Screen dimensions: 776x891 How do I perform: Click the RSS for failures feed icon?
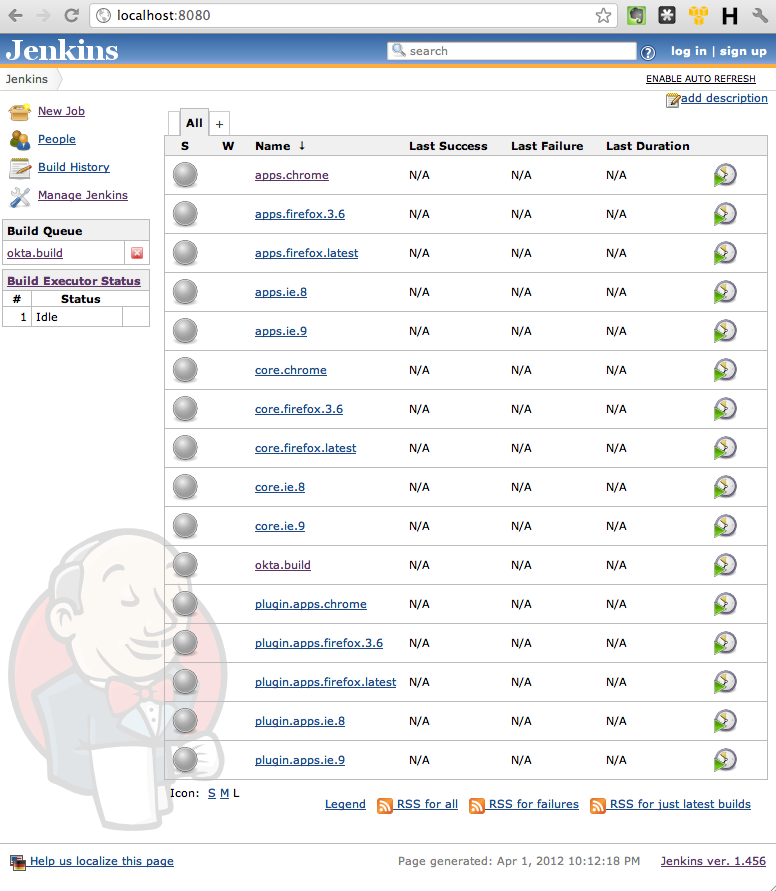pos(477,805)
